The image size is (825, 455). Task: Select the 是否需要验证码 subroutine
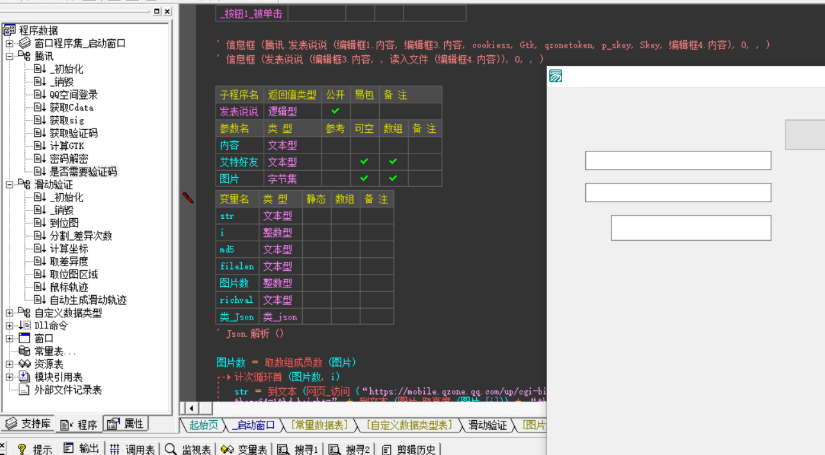(83, 171)
